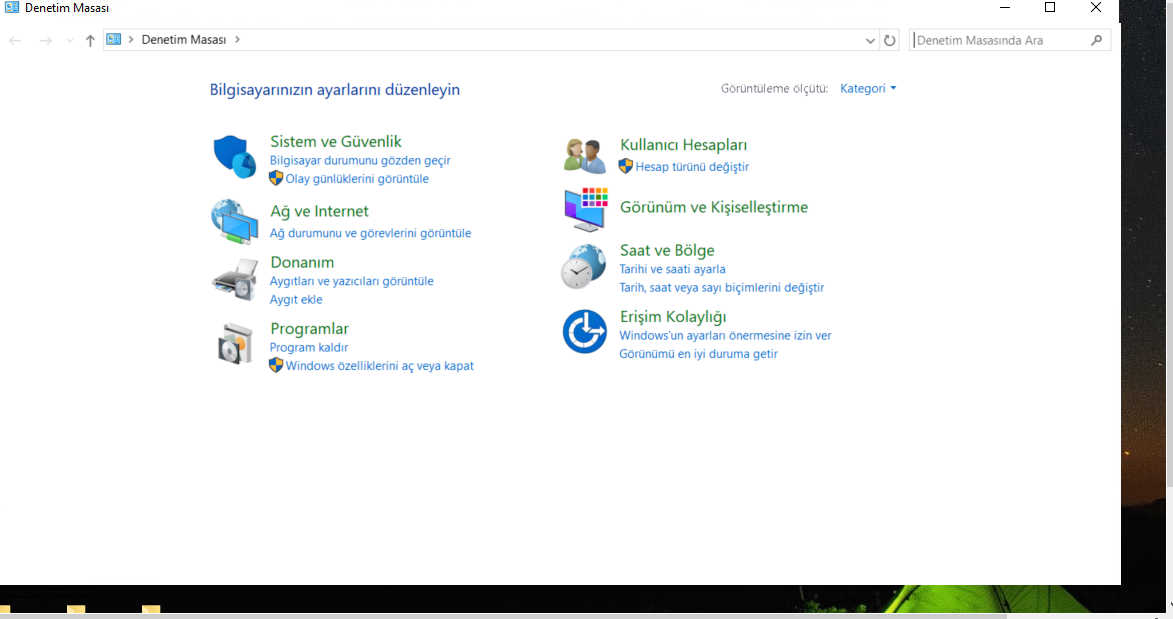Screen dimensions: 1173x619
Task: Open Olay günlüklerini görüntüle link
Action: (357, 179)
